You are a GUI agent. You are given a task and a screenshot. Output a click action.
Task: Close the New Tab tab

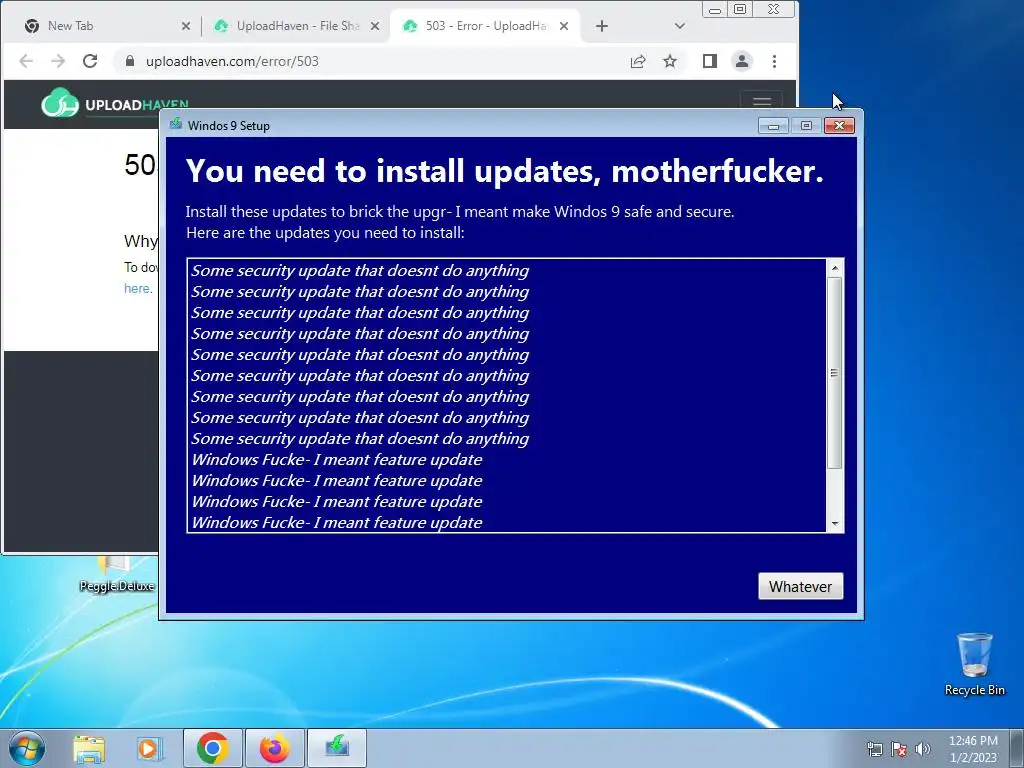185,26
